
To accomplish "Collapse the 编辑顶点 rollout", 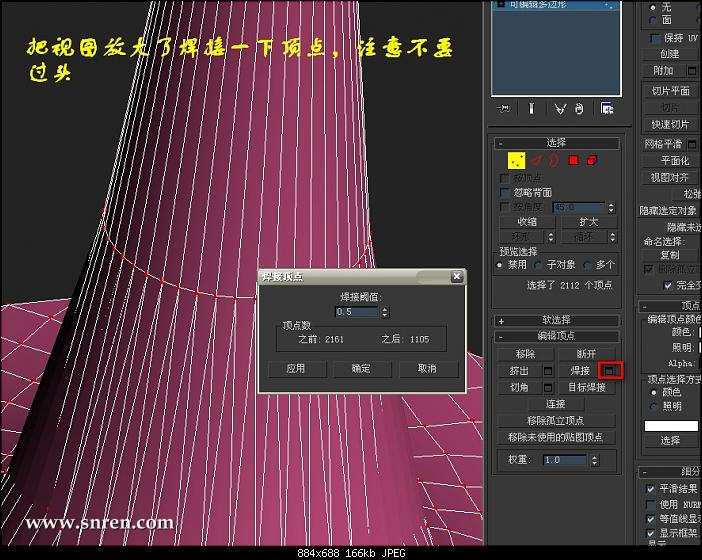I will [556, 336].
